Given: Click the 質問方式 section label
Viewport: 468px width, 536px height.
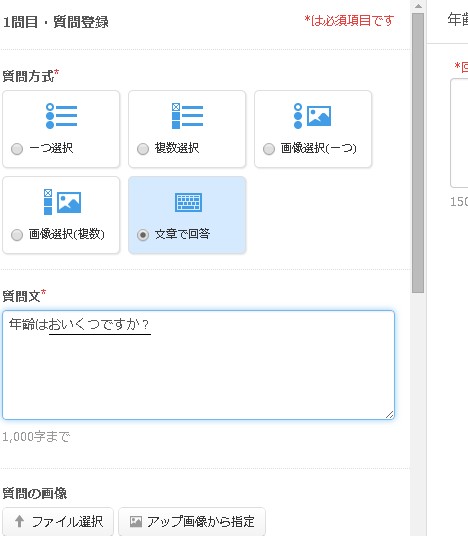Looking at the screenshot, I should tap(28, 76).
